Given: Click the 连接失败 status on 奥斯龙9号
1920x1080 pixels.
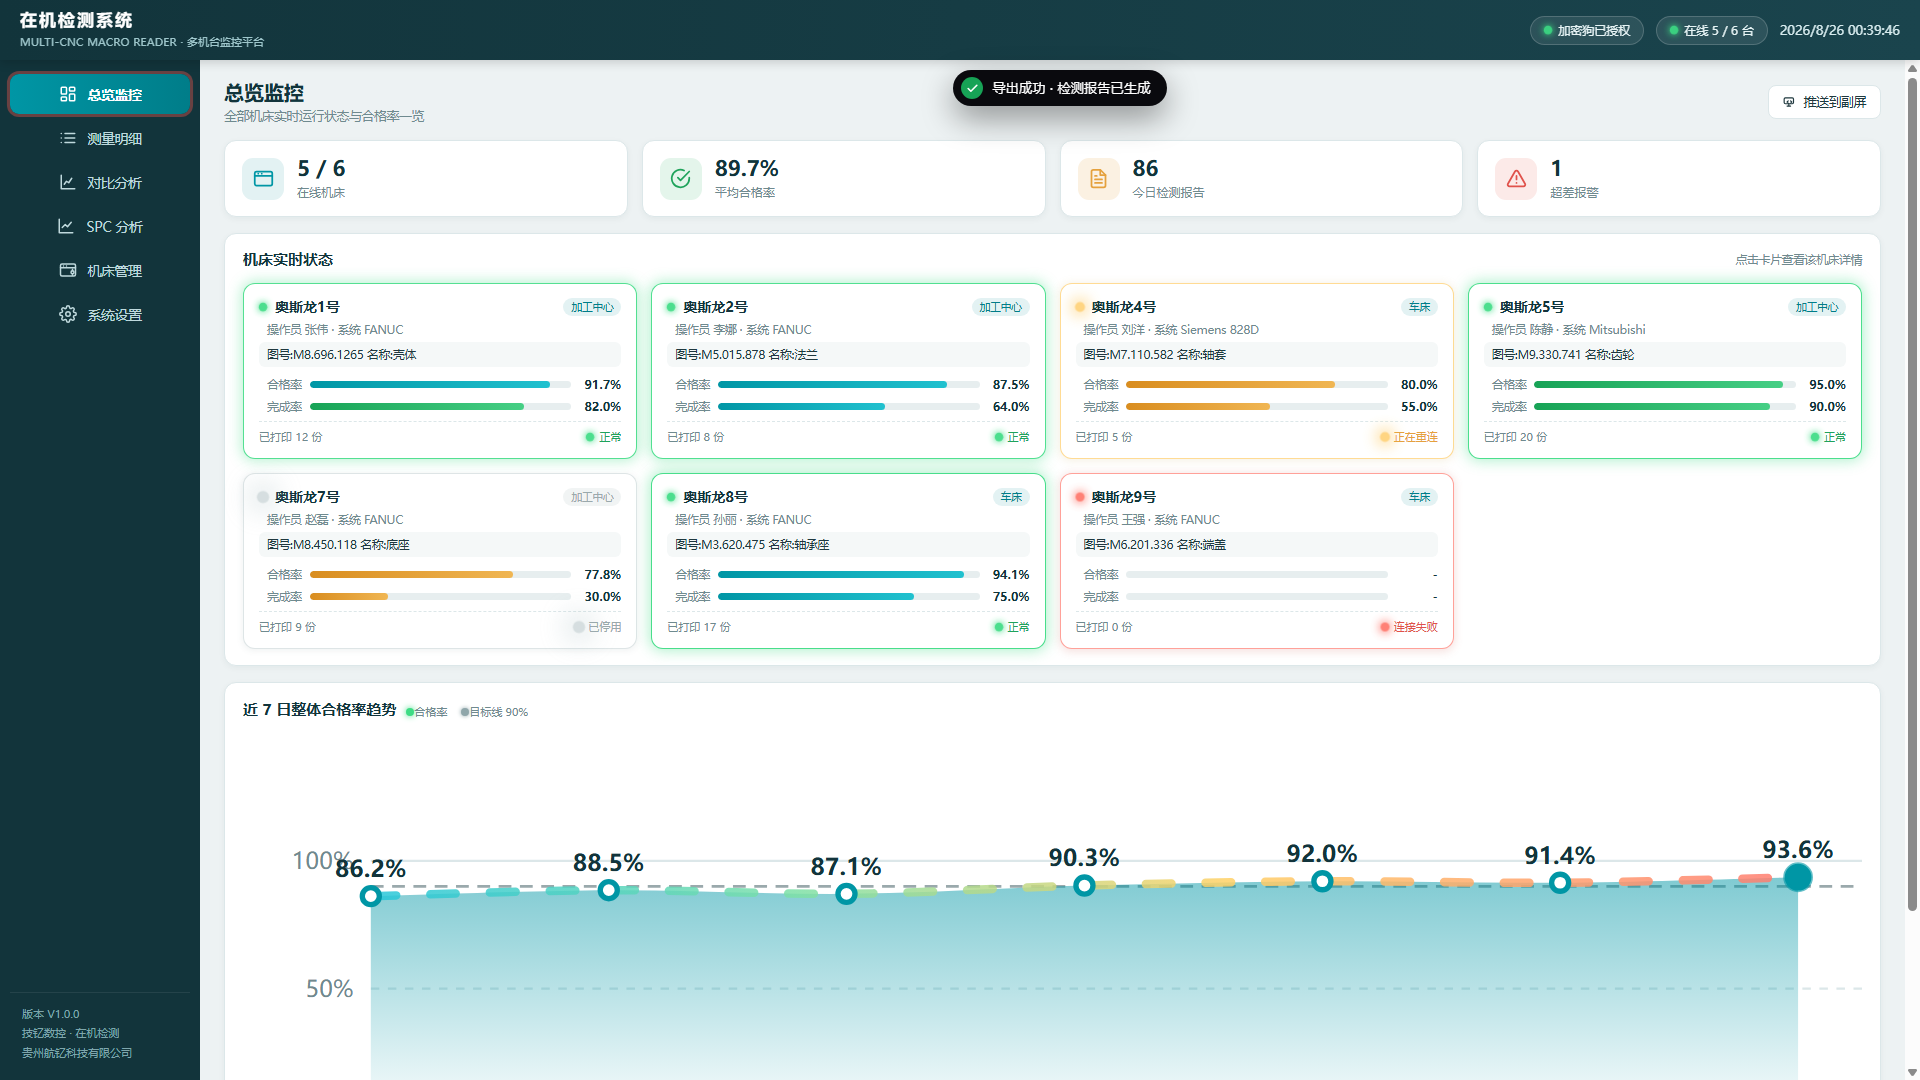Looking at the screenshot, I should tap(1409, 627).
